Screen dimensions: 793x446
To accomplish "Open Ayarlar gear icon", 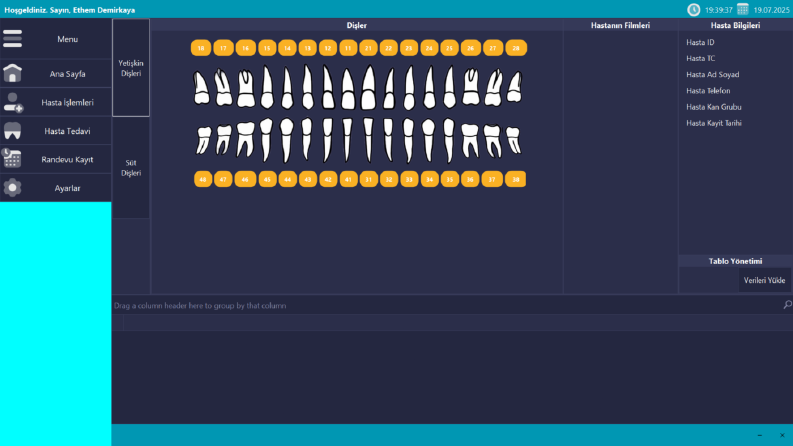I will tap(12, 188).
